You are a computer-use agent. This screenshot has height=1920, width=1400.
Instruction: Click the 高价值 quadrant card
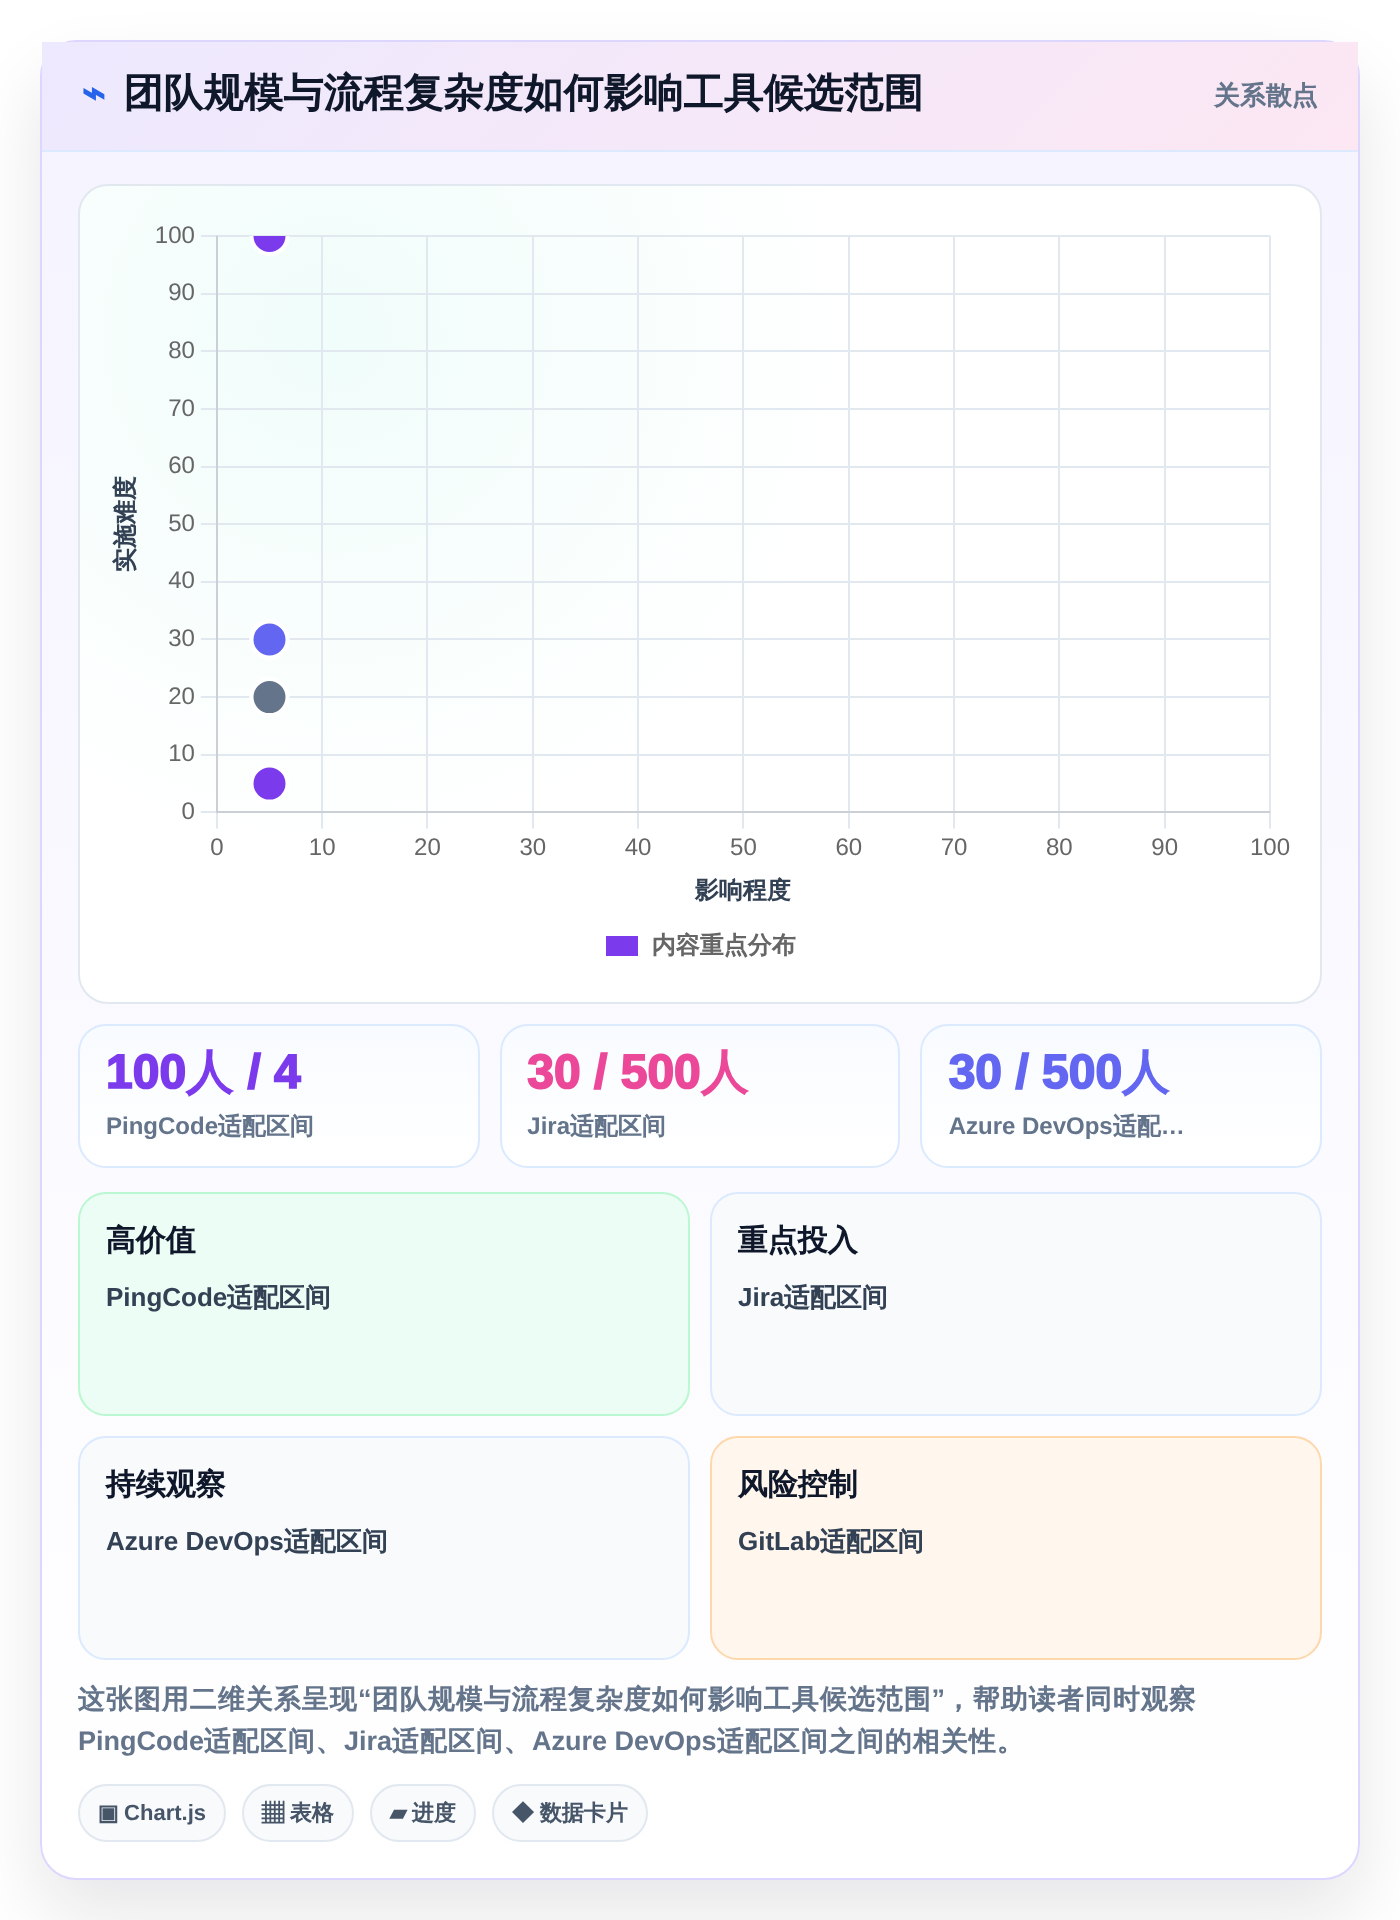pyautogui.click(x=384, y=1304)
